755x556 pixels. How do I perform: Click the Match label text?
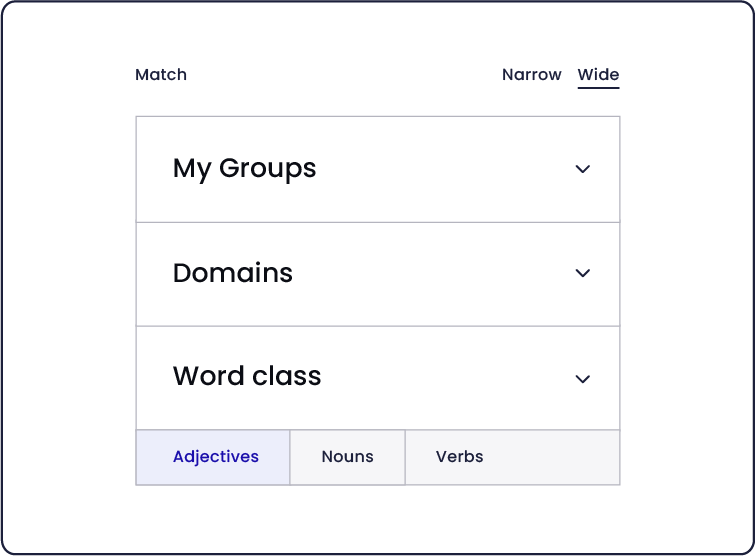(x=161, y=75)
